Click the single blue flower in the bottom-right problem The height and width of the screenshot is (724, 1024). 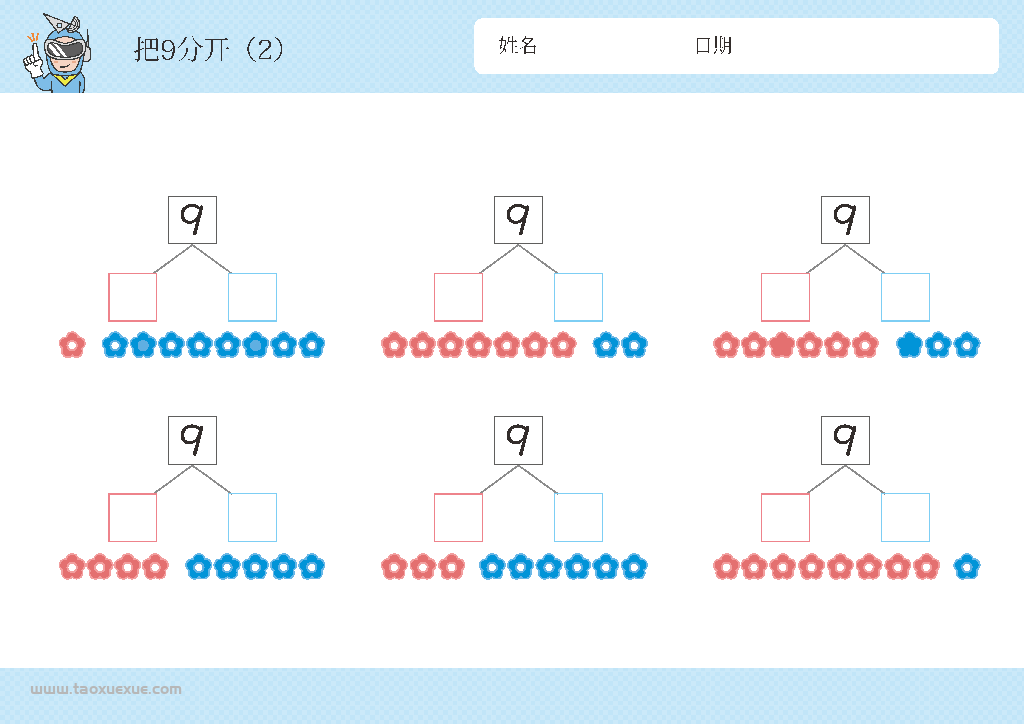pyautogui.click(x=967, y=567)
